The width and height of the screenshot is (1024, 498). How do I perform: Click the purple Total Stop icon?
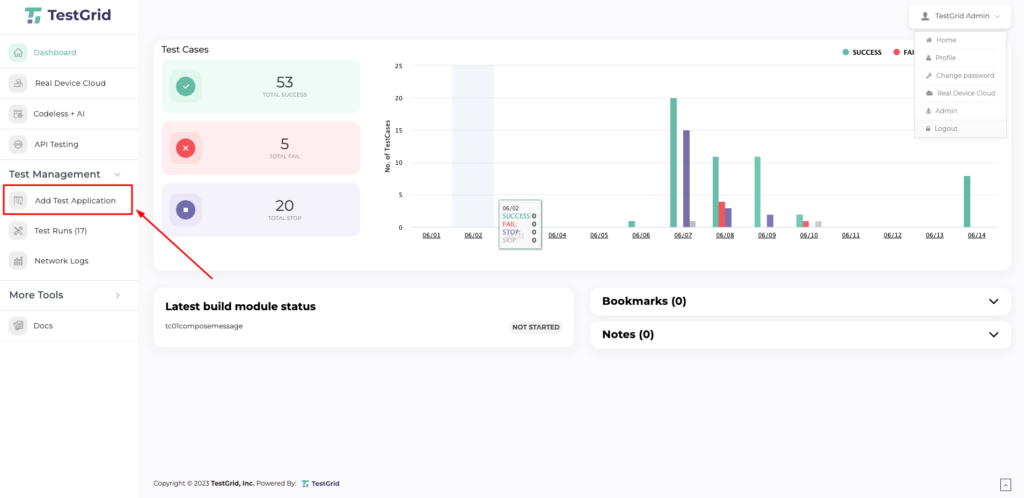click(185, 210)
